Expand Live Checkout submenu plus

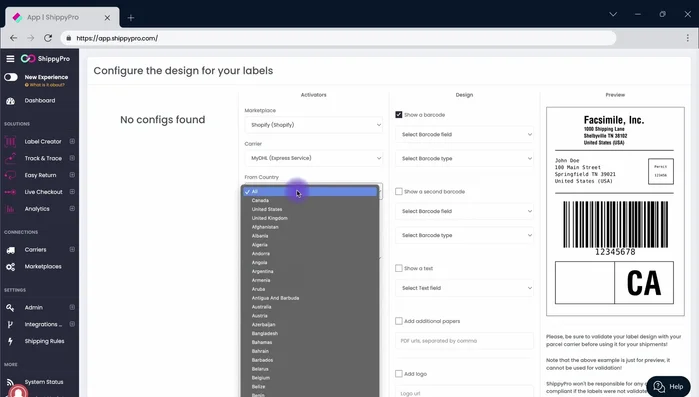72,192
